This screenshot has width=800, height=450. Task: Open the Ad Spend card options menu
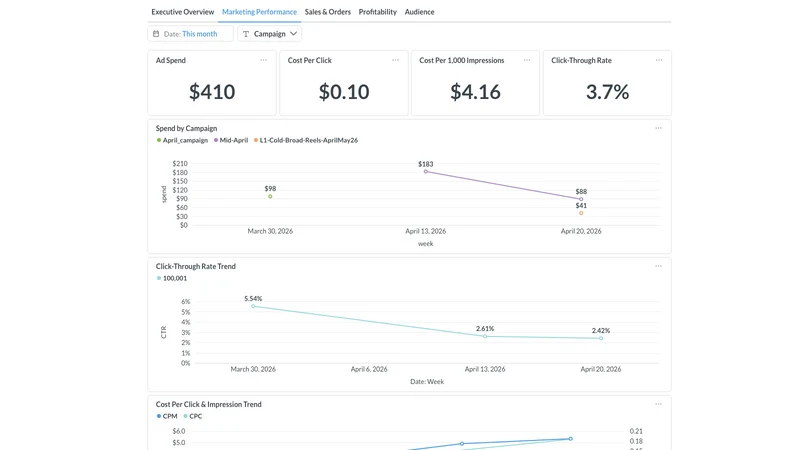[263, 60]
